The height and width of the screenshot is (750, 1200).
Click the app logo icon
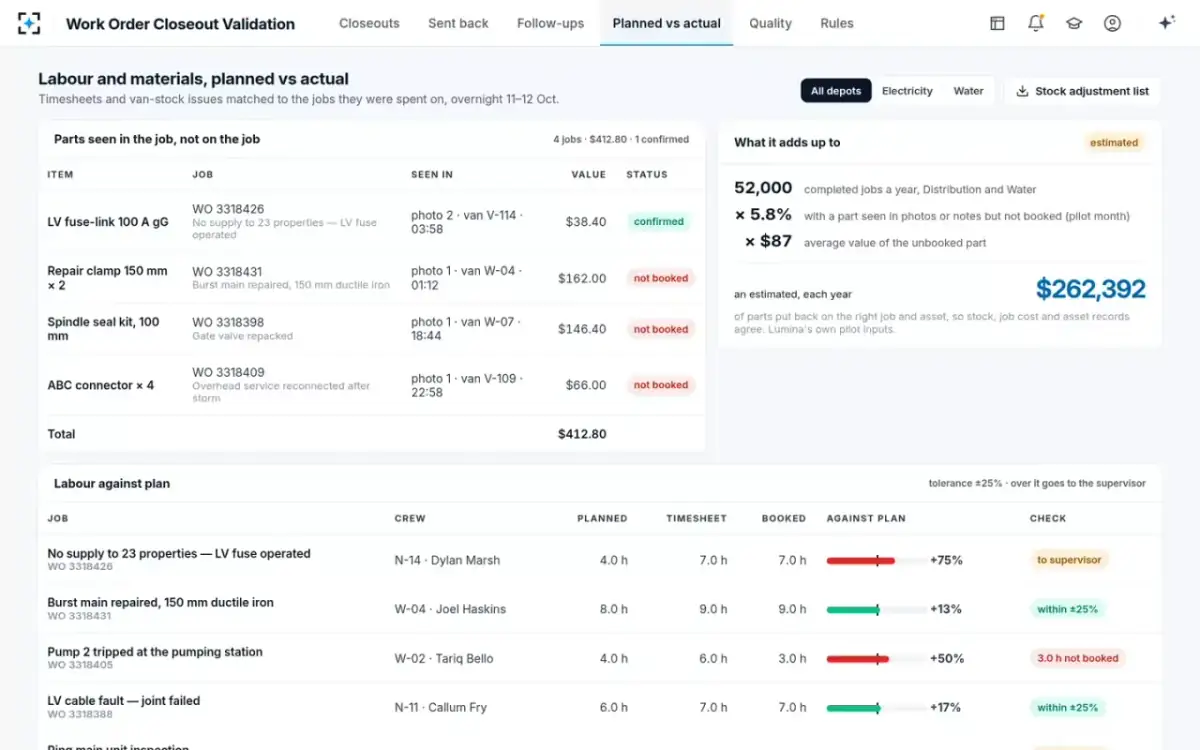click(29, 23)
